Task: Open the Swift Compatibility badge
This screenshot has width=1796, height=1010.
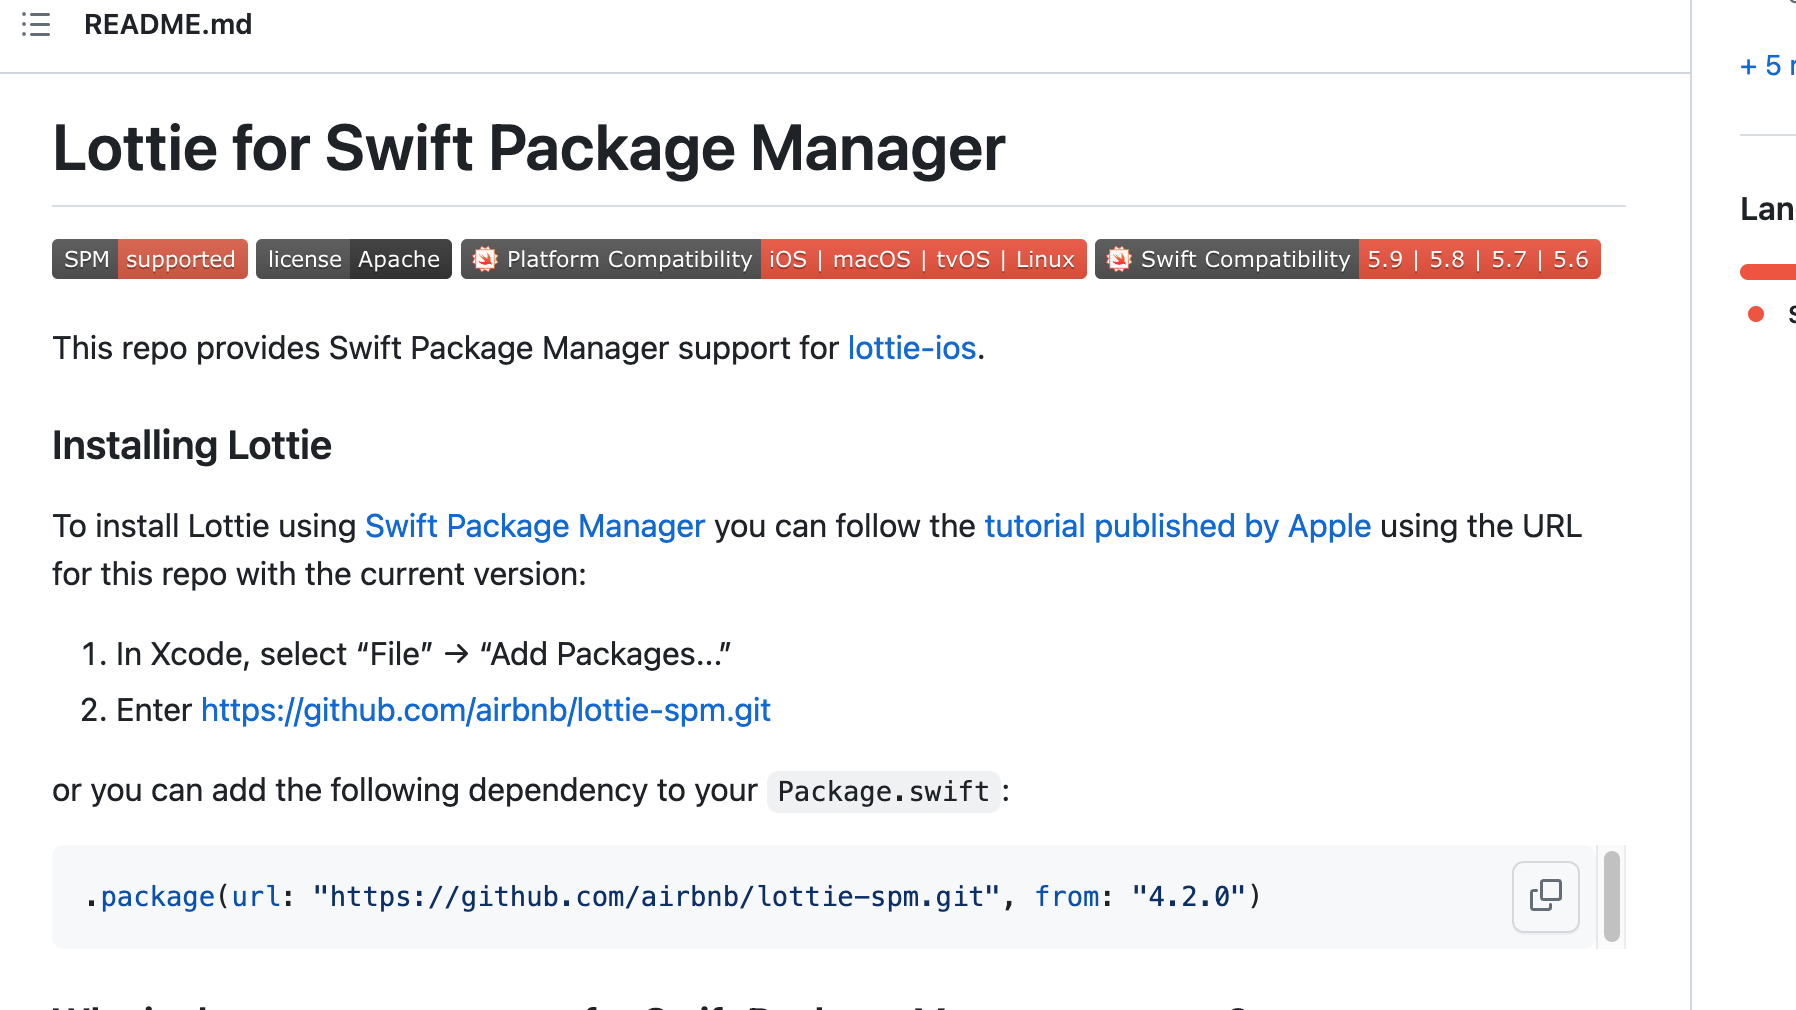Action: click(1347, 259)
